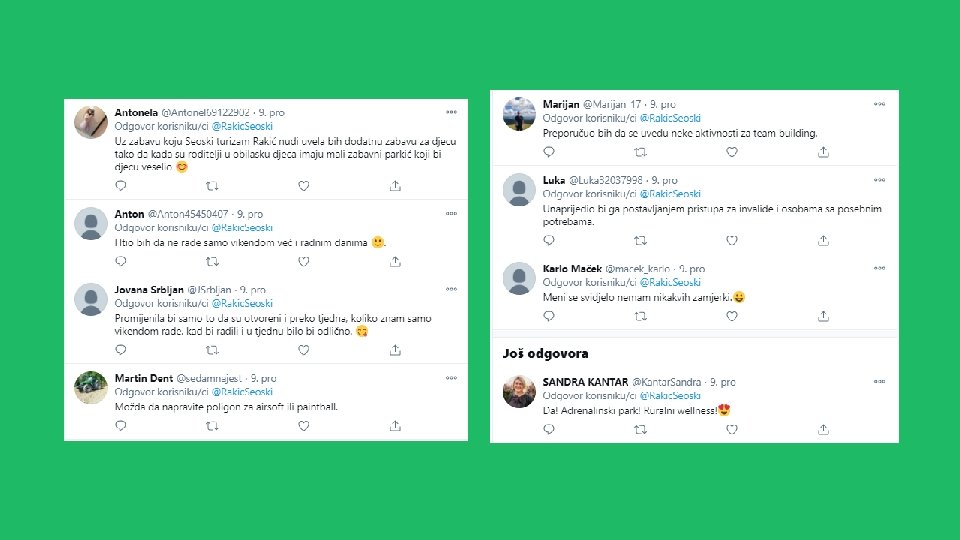Open three-dot menu on Karlo Maček's tweet
This screenshot has height=540, width=960.
(x=879, y=268)
